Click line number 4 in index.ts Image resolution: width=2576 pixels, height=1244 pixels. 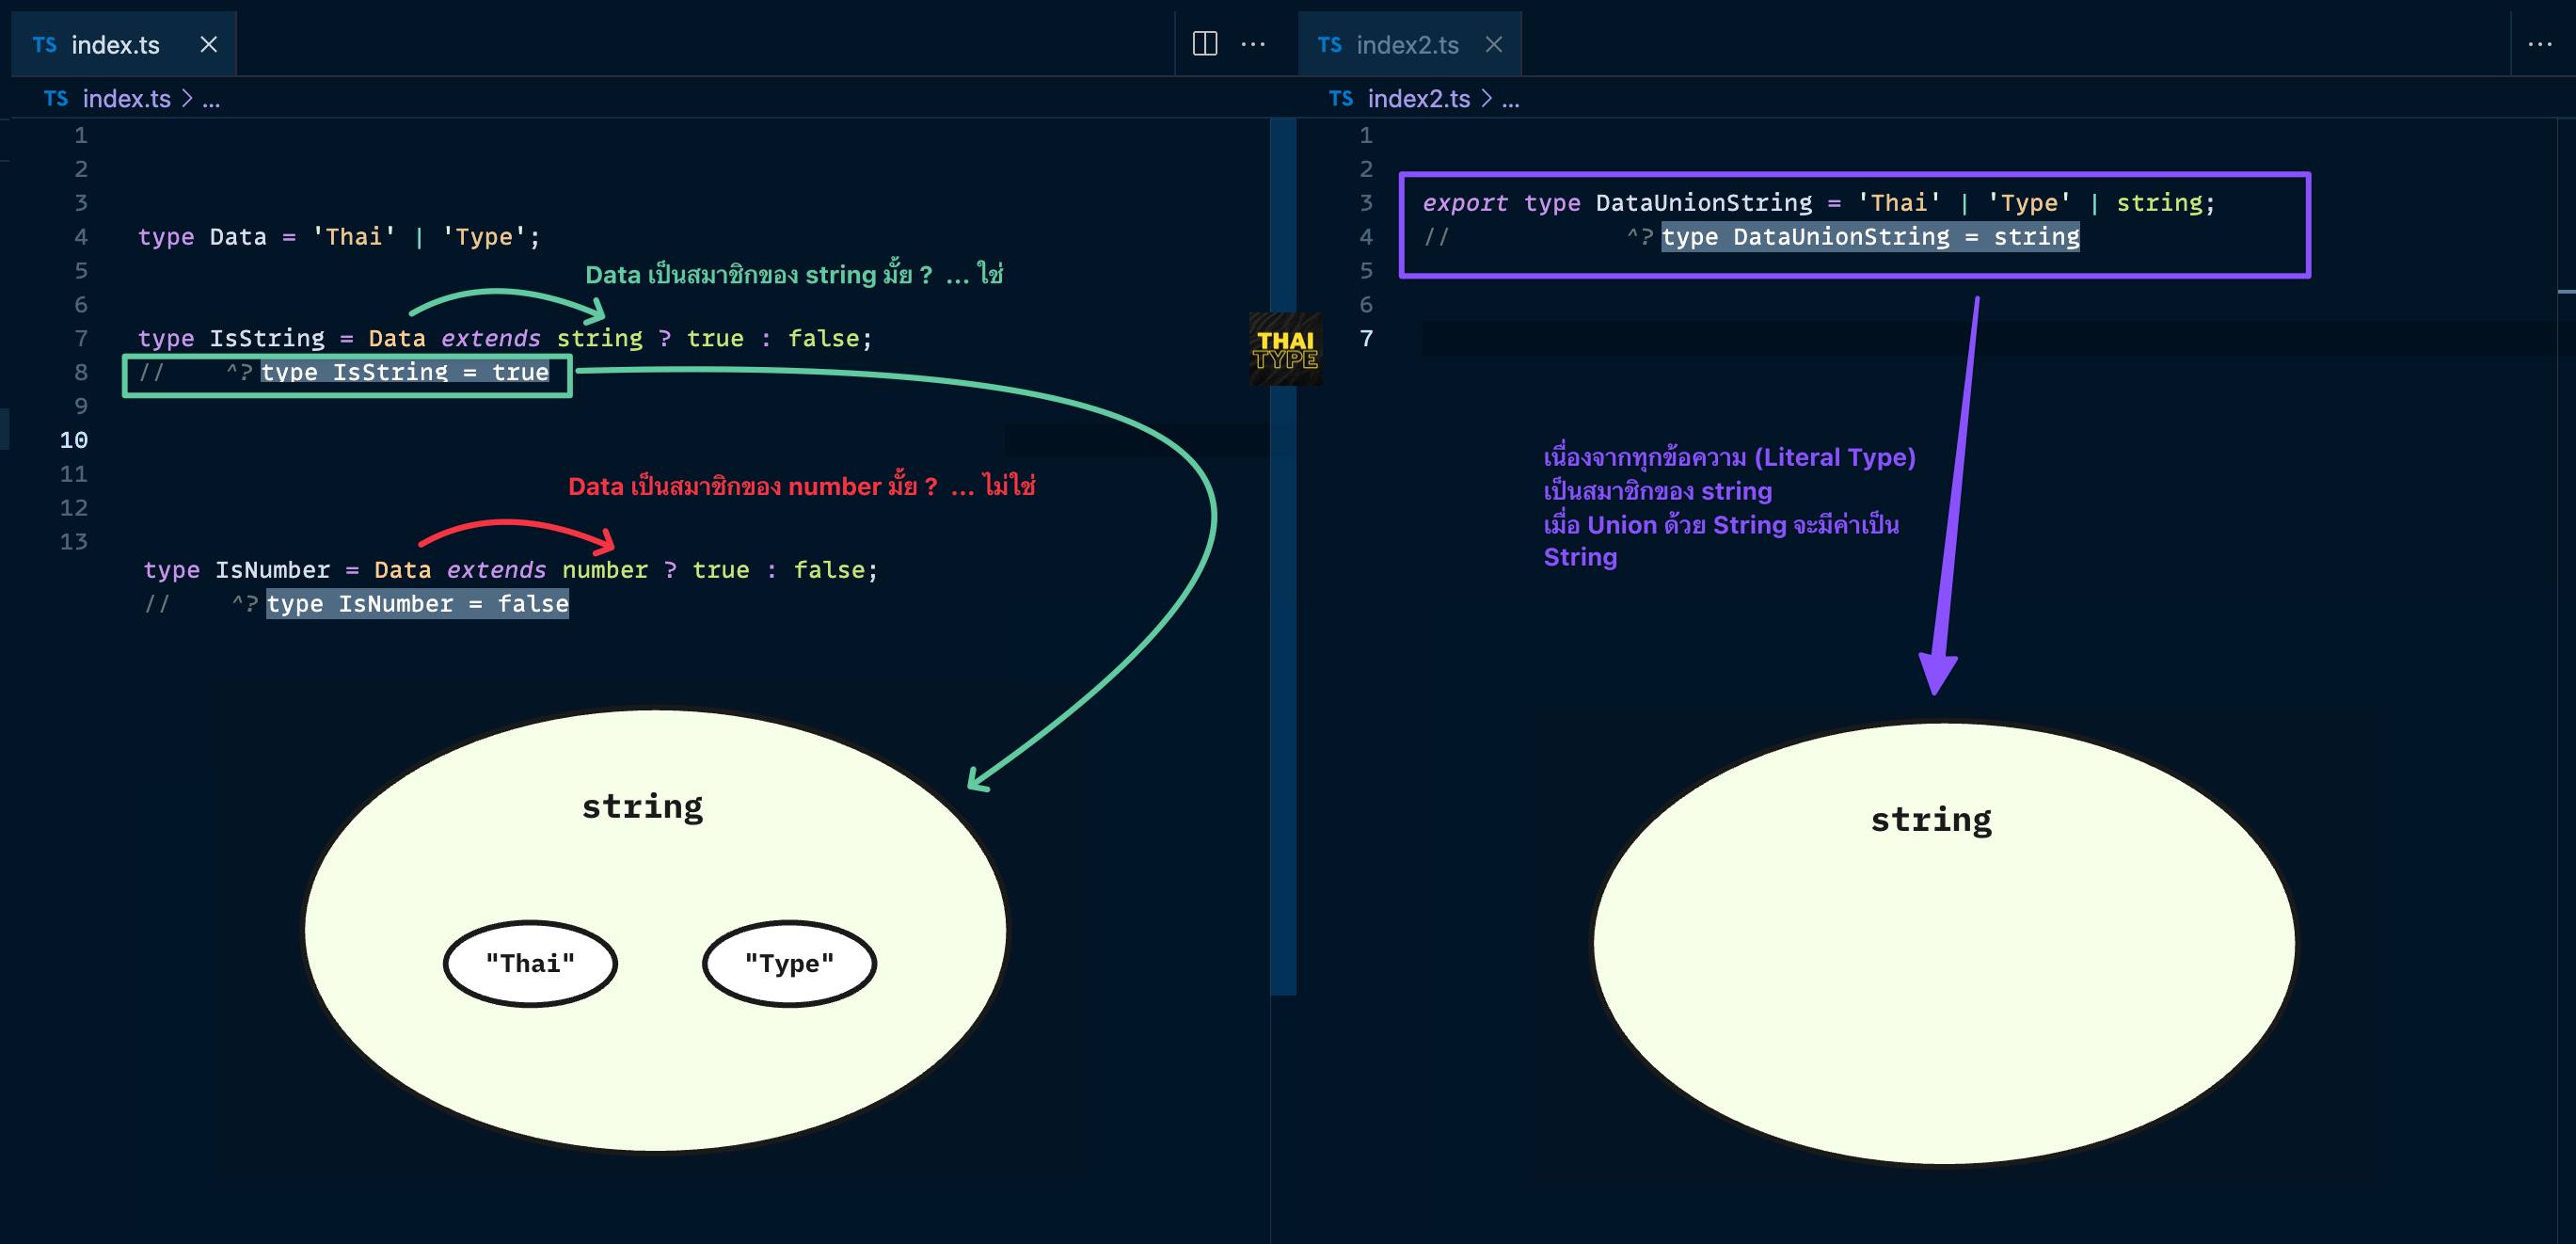(x=81, y=237)
